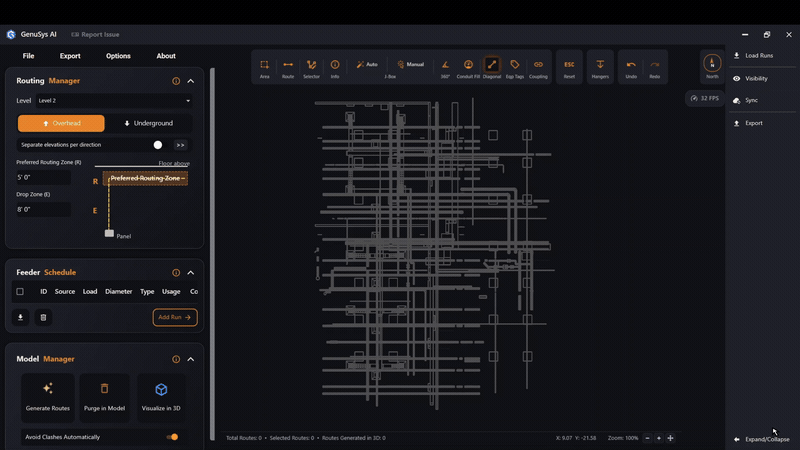Zoom in with the small plus button
800x450 pixels.
[x=659, y=438]
